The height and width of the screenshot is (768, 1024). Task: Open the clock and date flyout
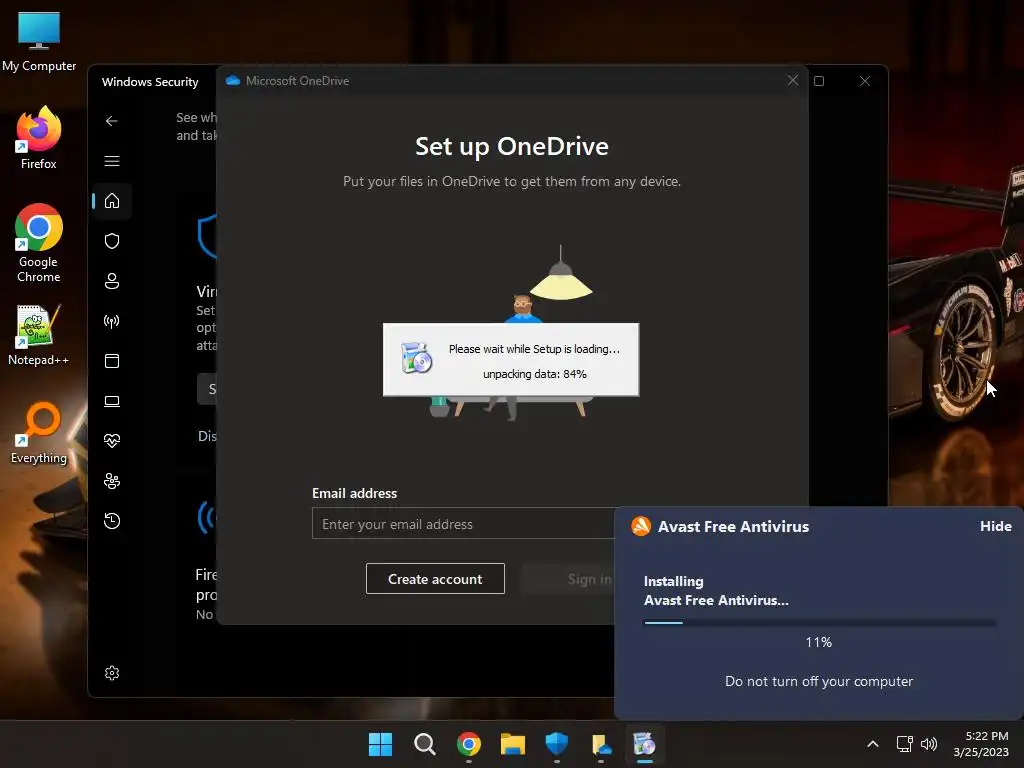(x=982, y=744)
